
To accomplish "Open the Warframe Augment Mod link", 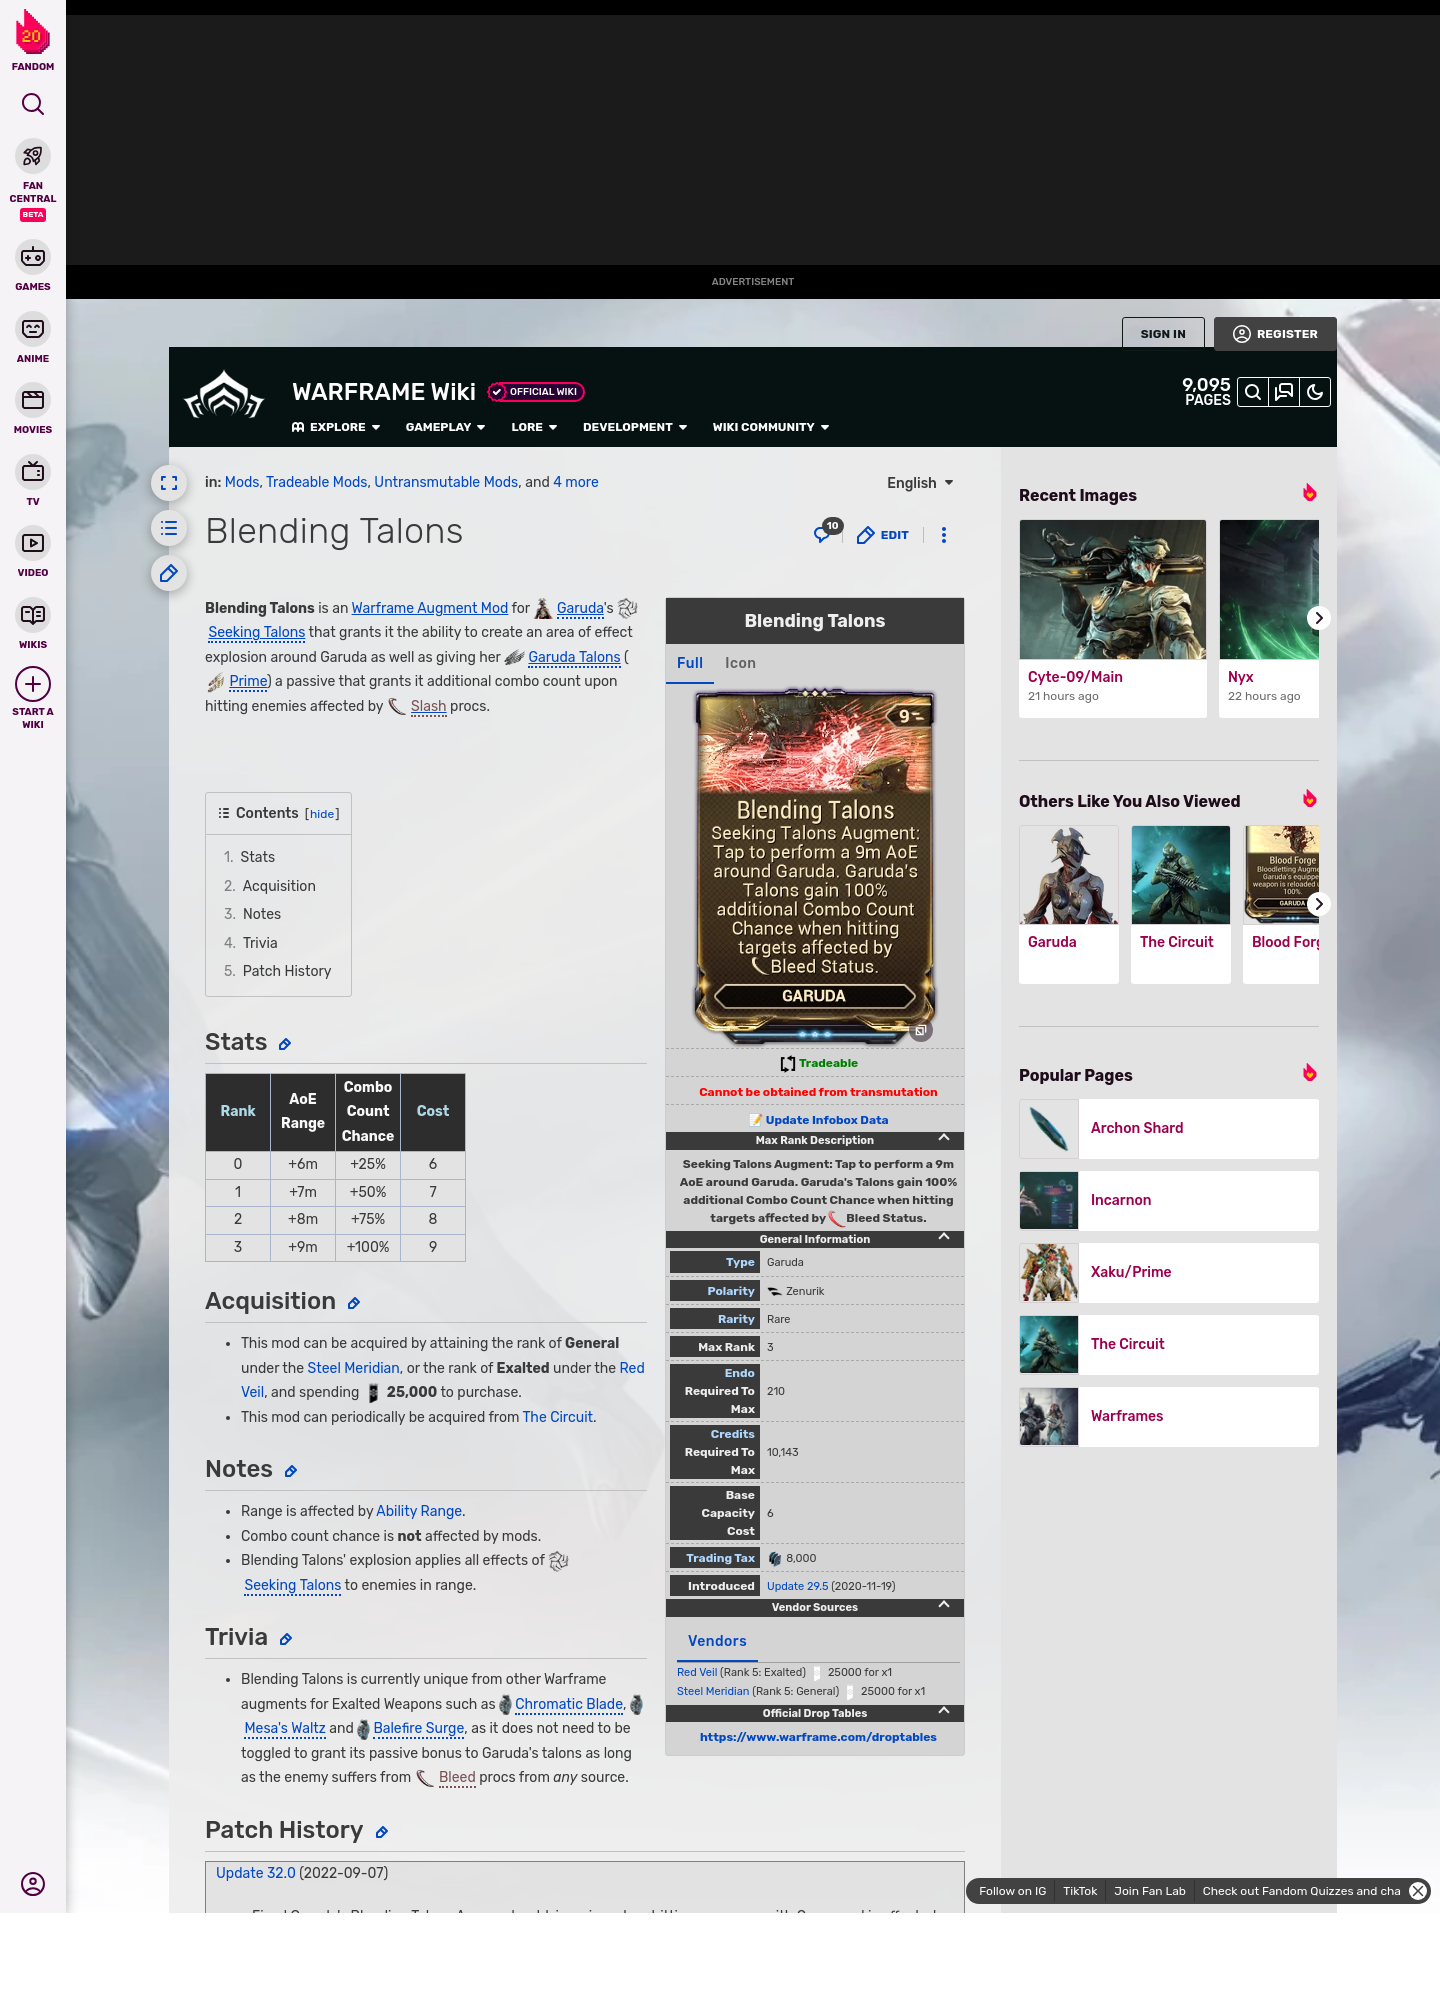I will pos(430,608).
